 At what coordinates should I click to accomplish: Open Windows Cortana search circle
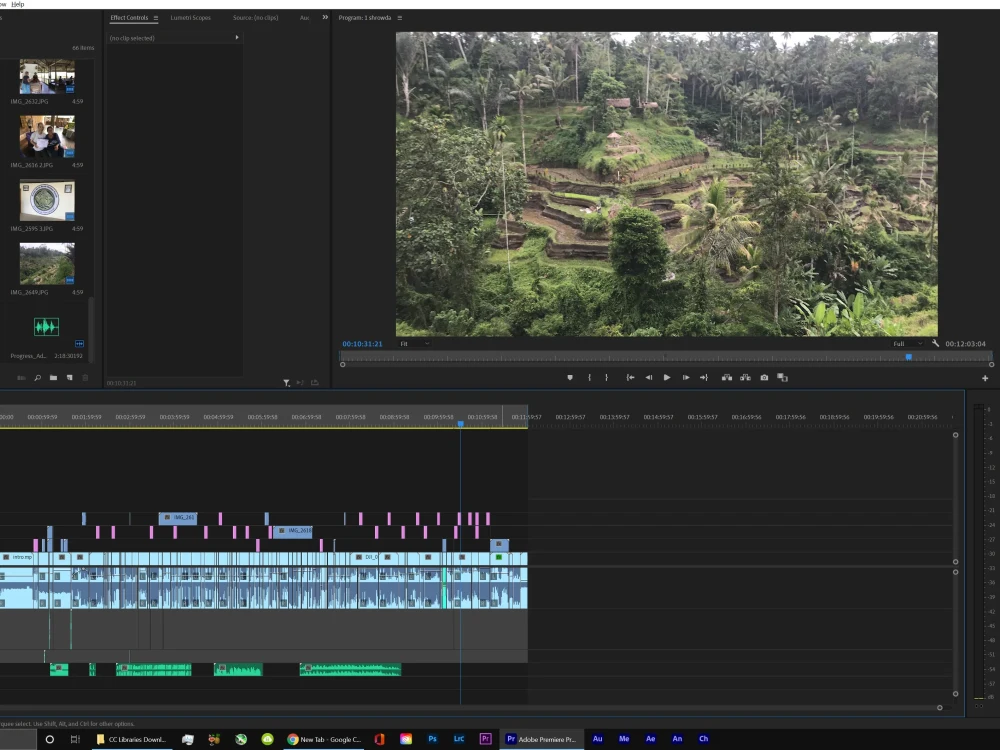point(50,739)
